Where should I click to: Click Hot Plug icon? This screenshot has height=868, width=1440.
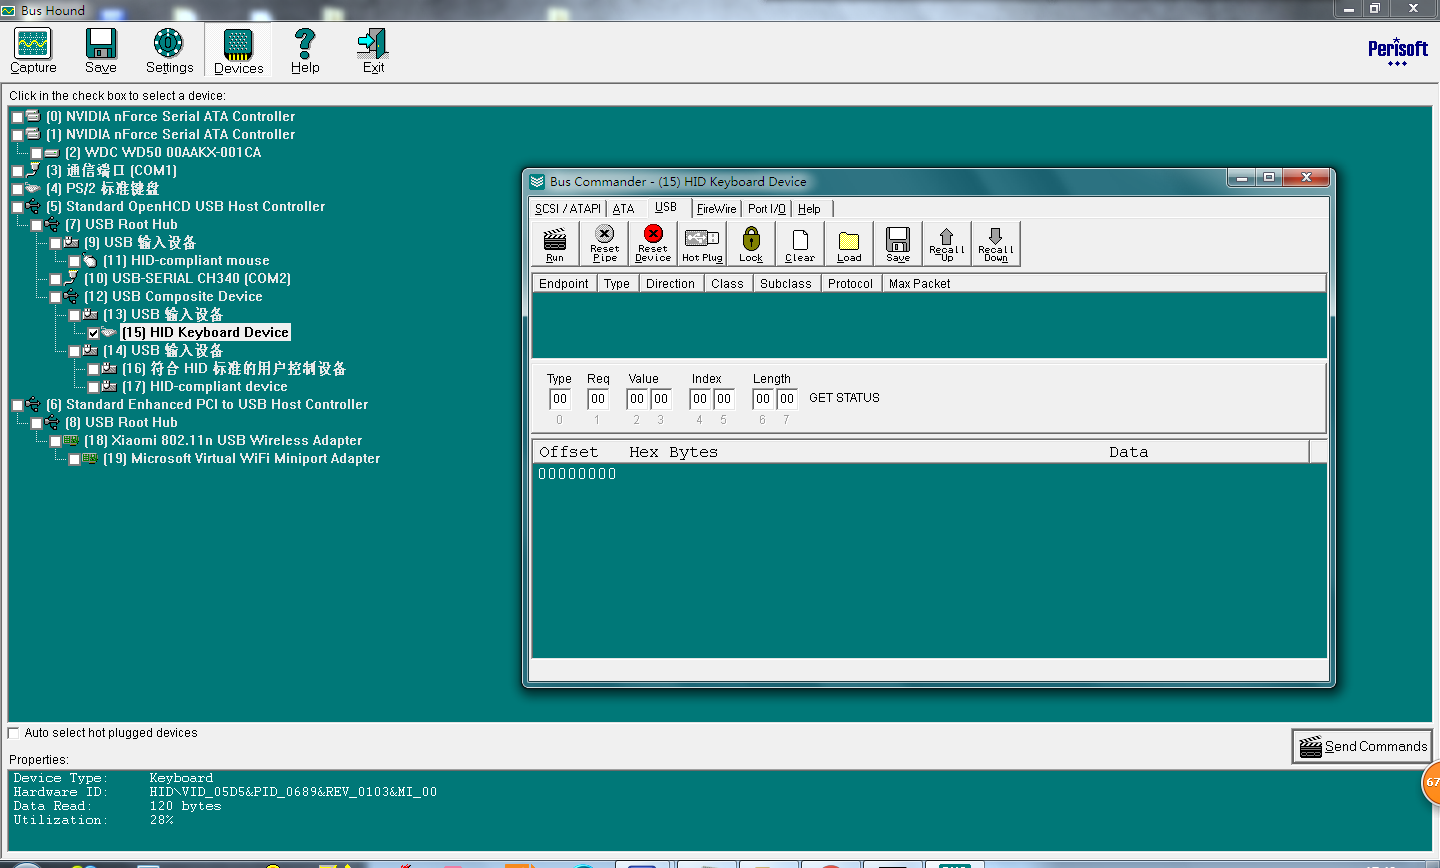tap(702, 244)
